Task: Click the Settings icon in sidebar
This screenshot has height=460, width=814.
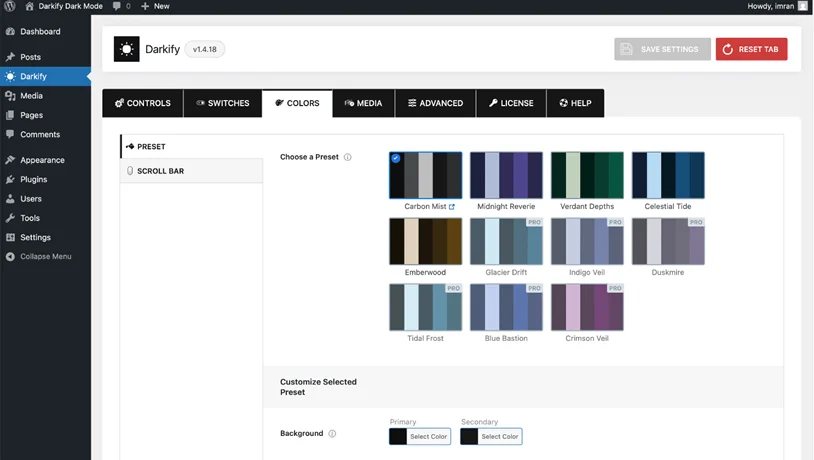Action: tap(10, 237)
